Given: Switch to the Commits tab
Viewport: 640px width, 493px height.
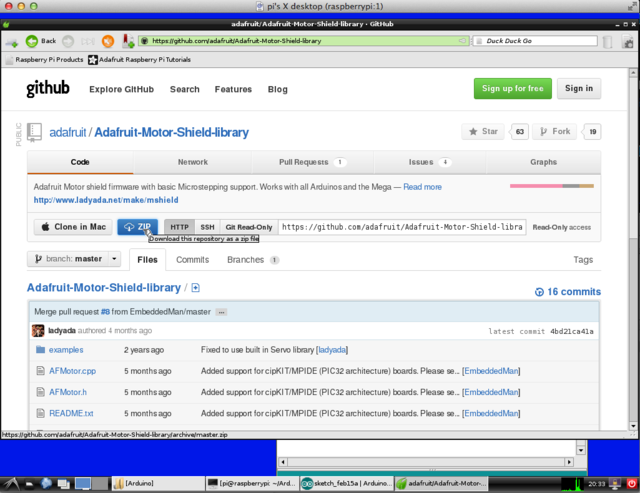Looking at the screenshot, I should pos(192,260).
